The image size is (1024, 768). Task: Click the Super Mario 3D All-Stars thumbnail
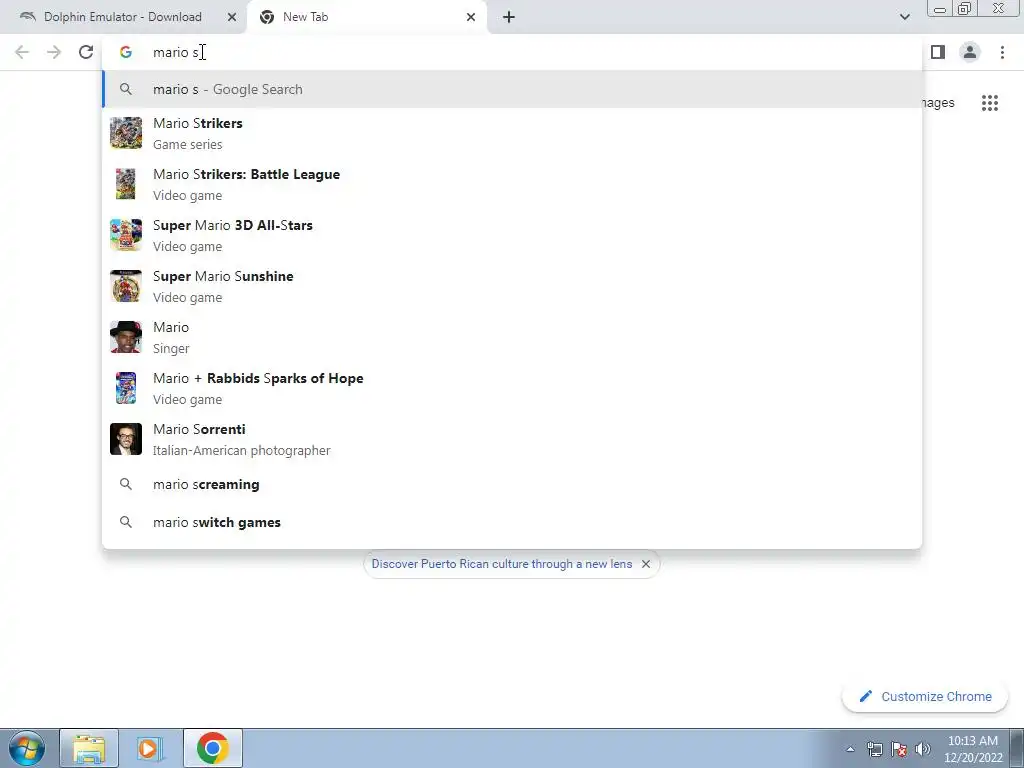[x=126, y=235]
